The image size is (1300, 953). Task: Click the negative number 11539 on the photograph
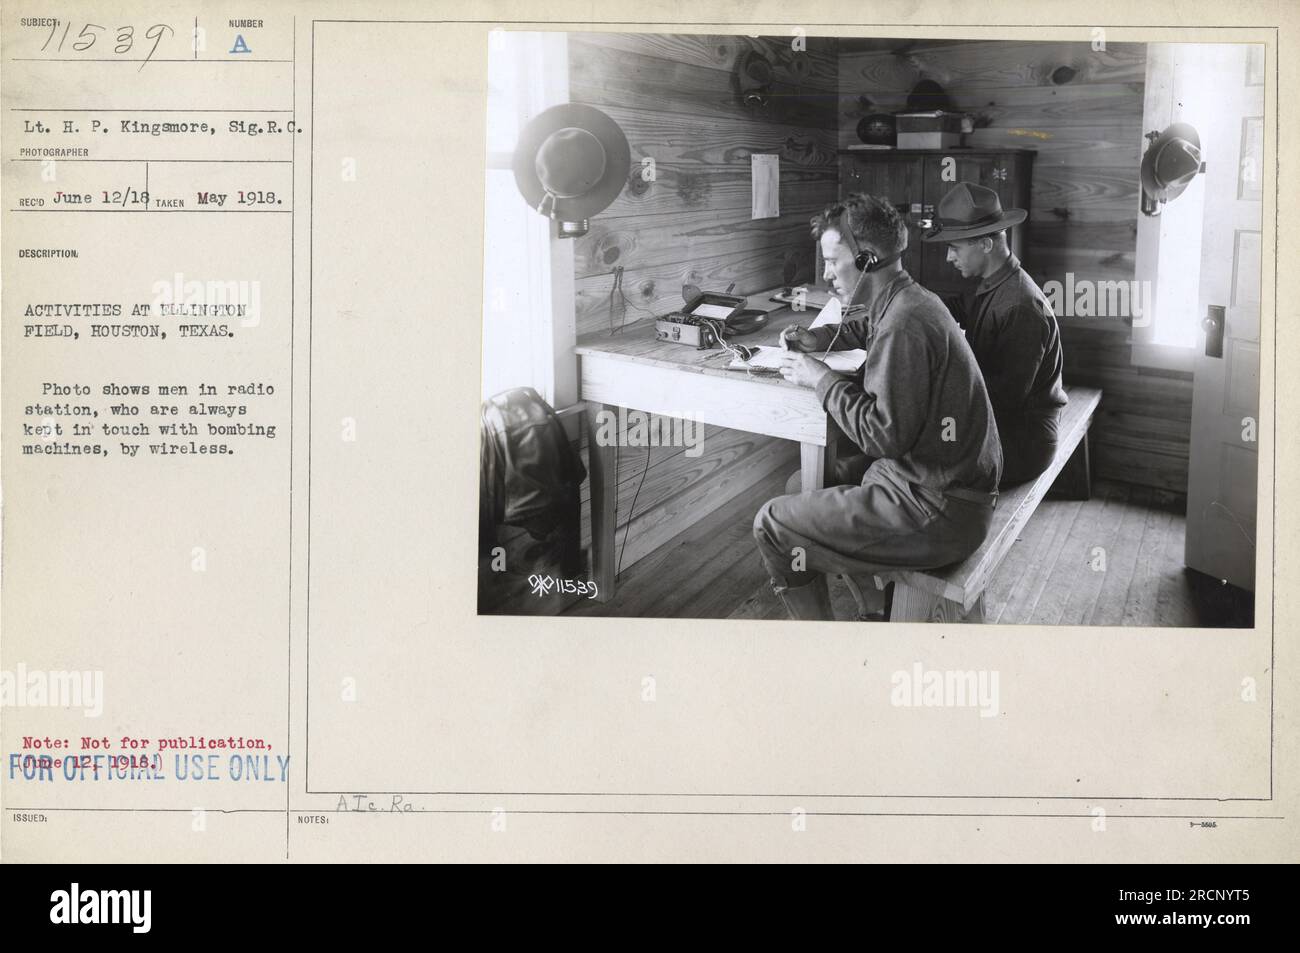562,585
